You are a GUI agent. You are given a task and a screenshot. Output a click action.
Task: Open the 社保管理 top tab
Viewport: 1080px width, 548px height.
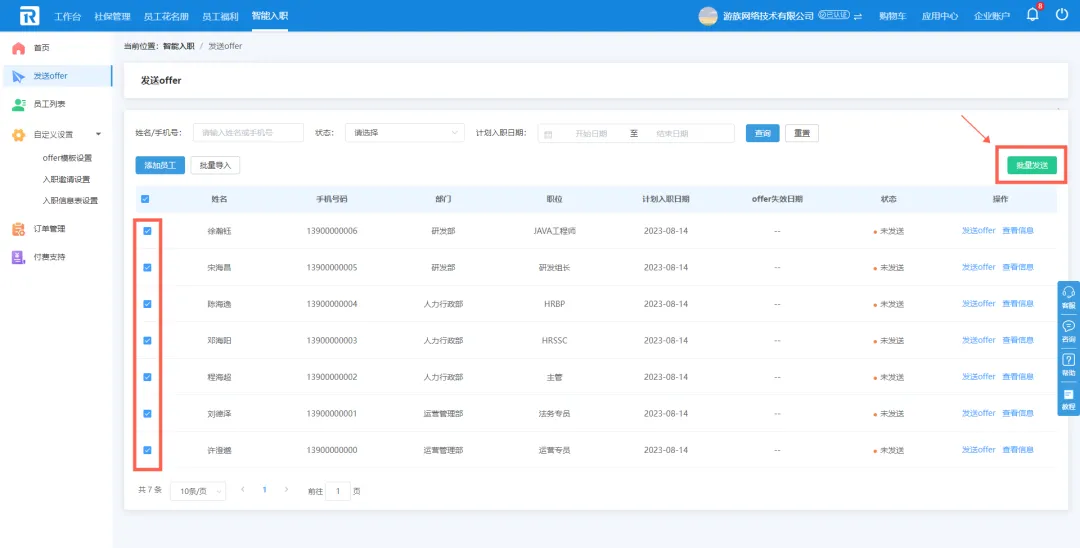pos(112,16)
